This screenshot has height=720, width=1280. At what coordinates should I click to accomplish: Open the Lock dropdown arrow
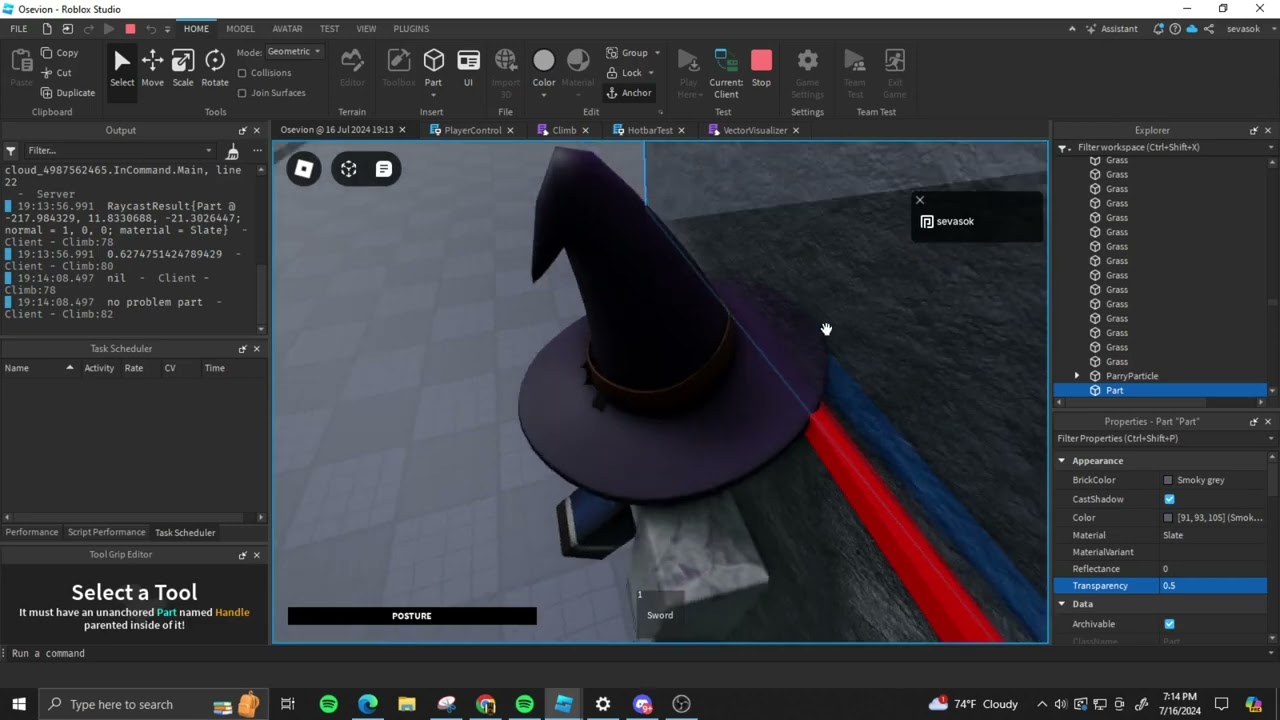click(651, 73)
